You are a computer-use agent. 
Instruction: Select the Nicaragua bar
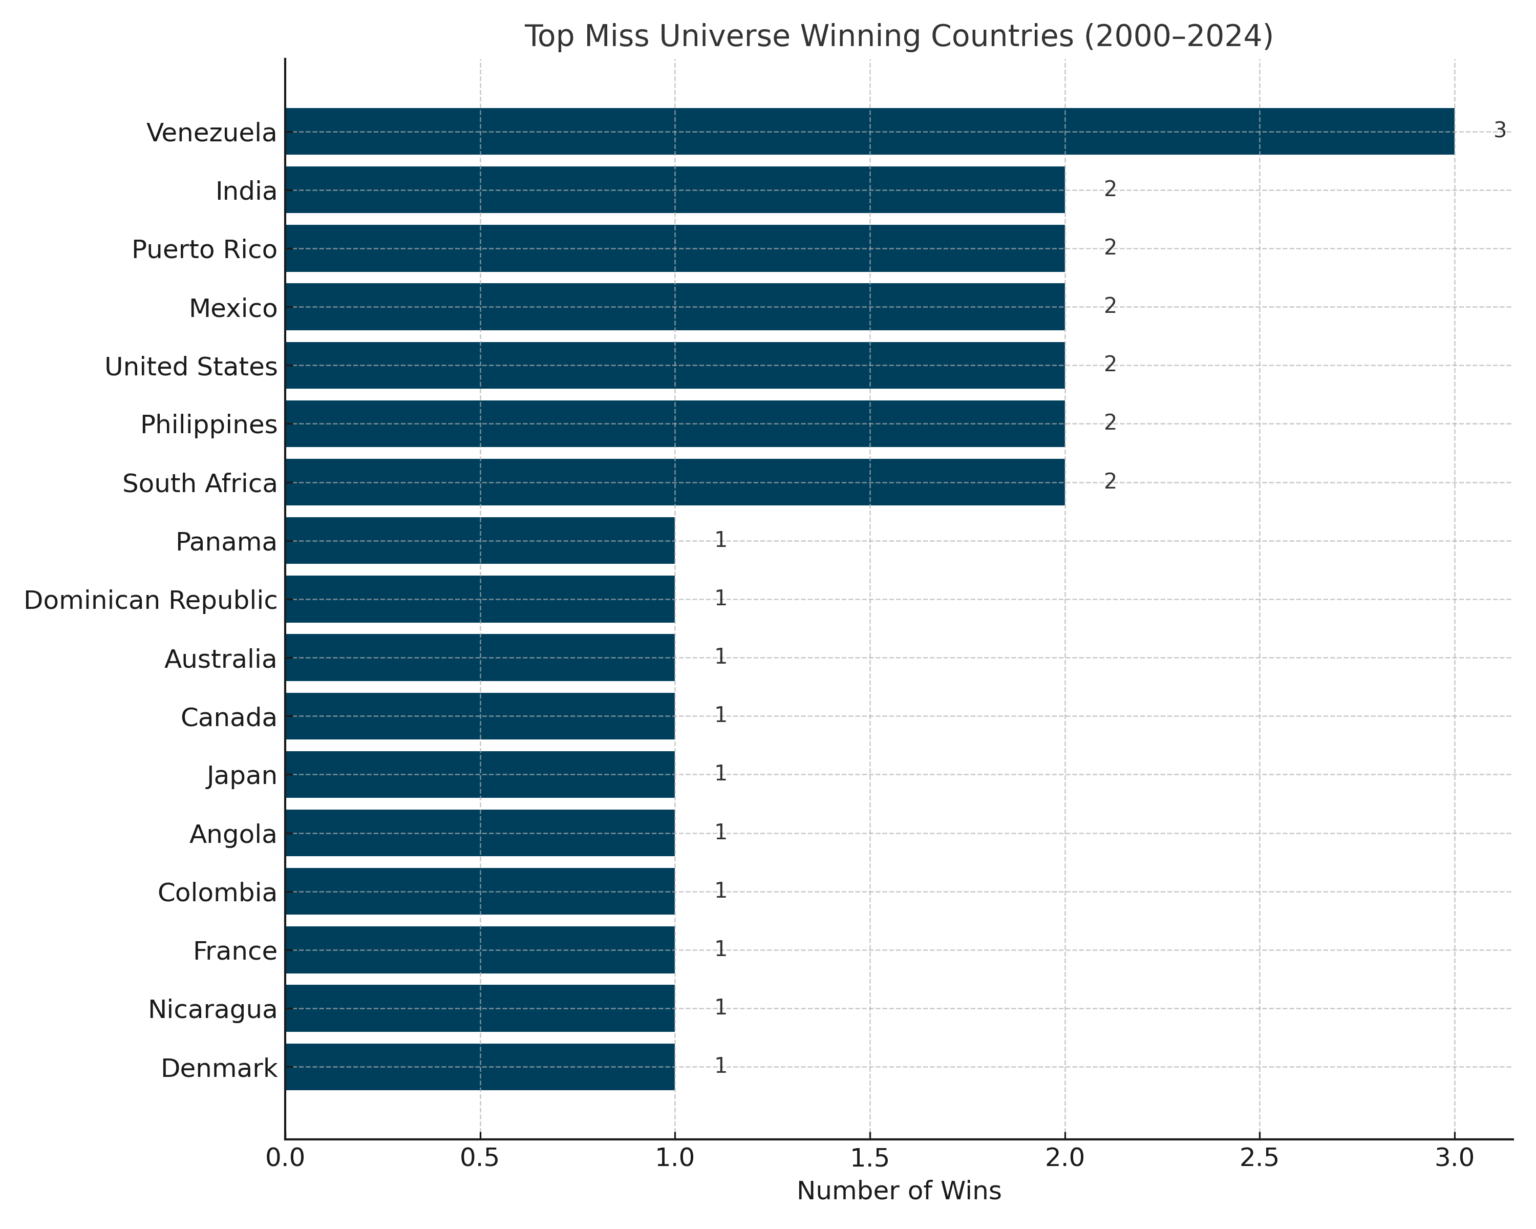480,1009
